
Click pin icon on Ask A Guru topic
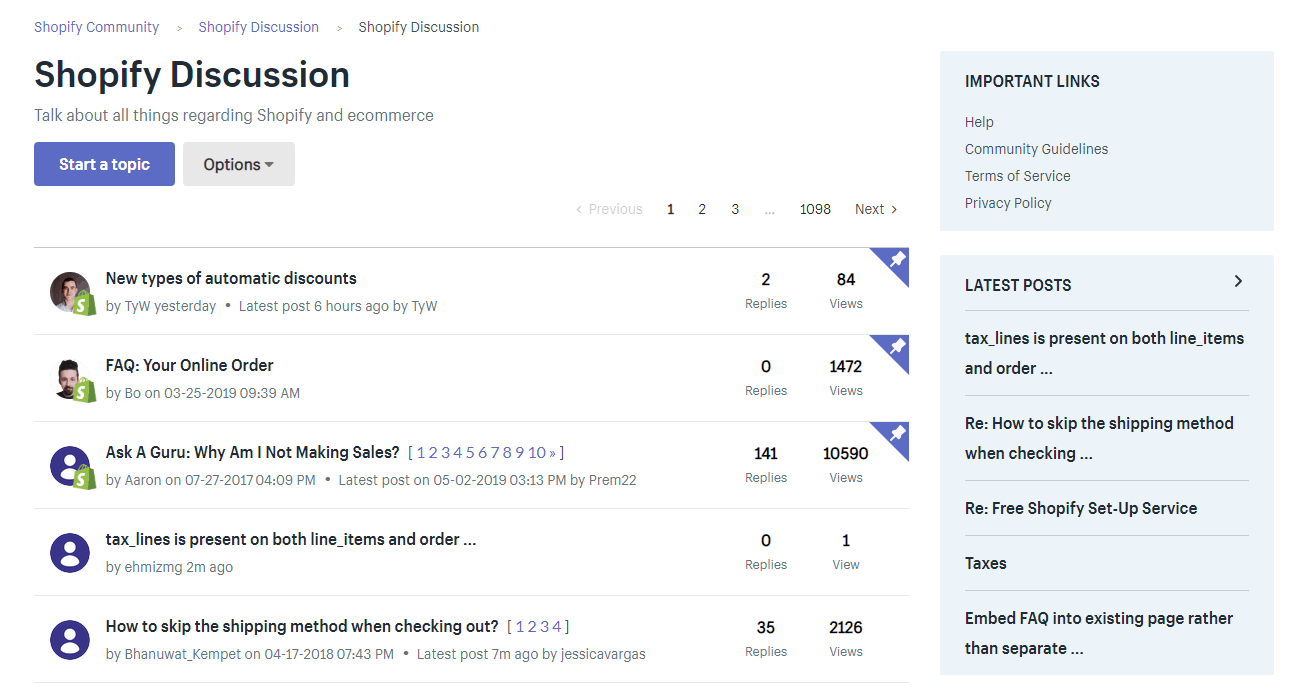tap(897, 434)
